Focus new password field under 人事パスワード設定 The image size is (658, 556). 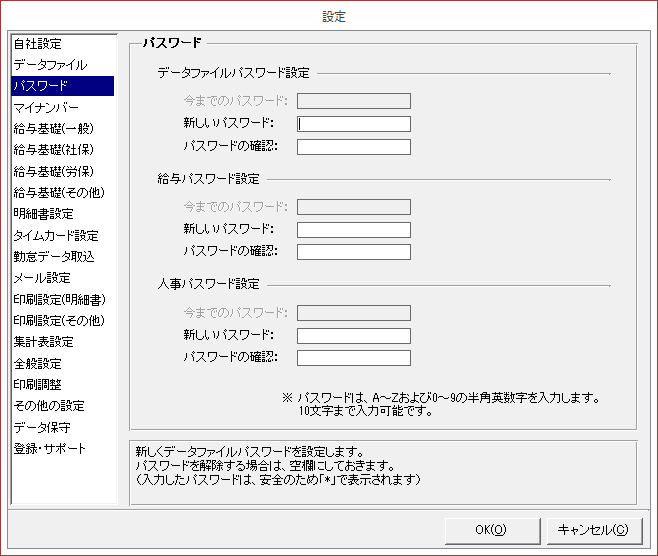(354, 336)
